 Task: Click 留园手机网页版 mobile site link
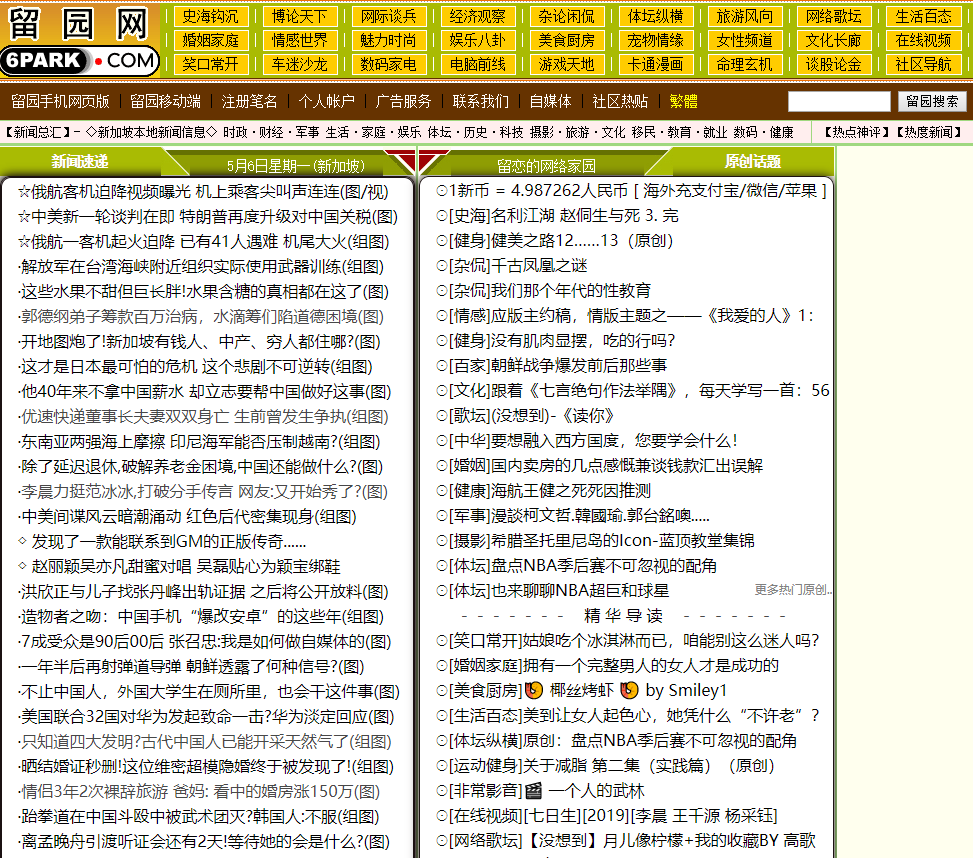60,102
